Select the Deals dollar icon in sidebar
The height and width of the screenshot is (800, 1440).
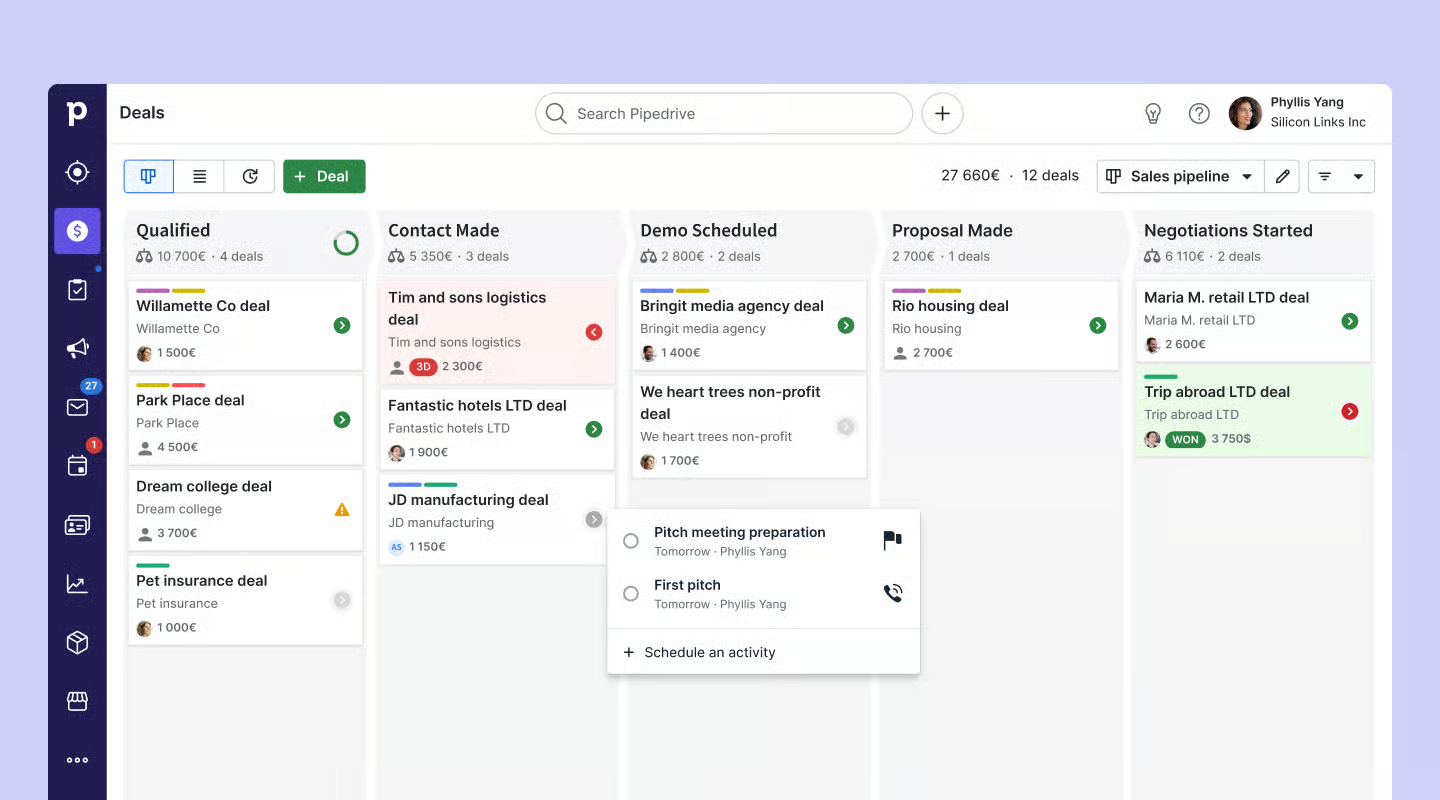point(77,231)
